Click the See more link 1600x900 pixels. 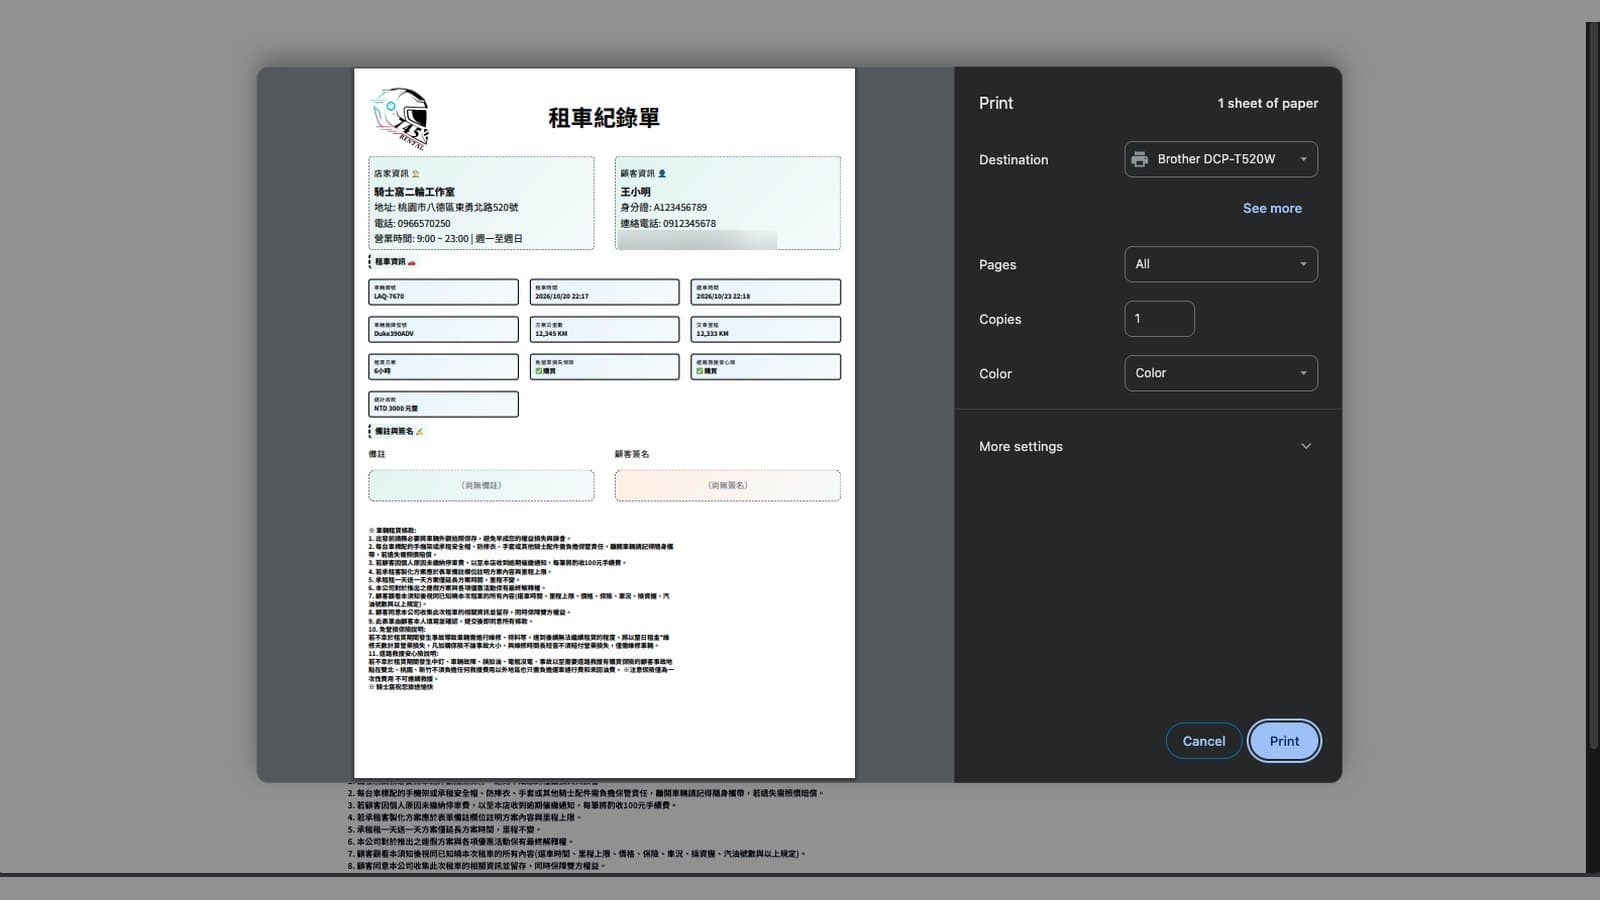coord(1272,208)
